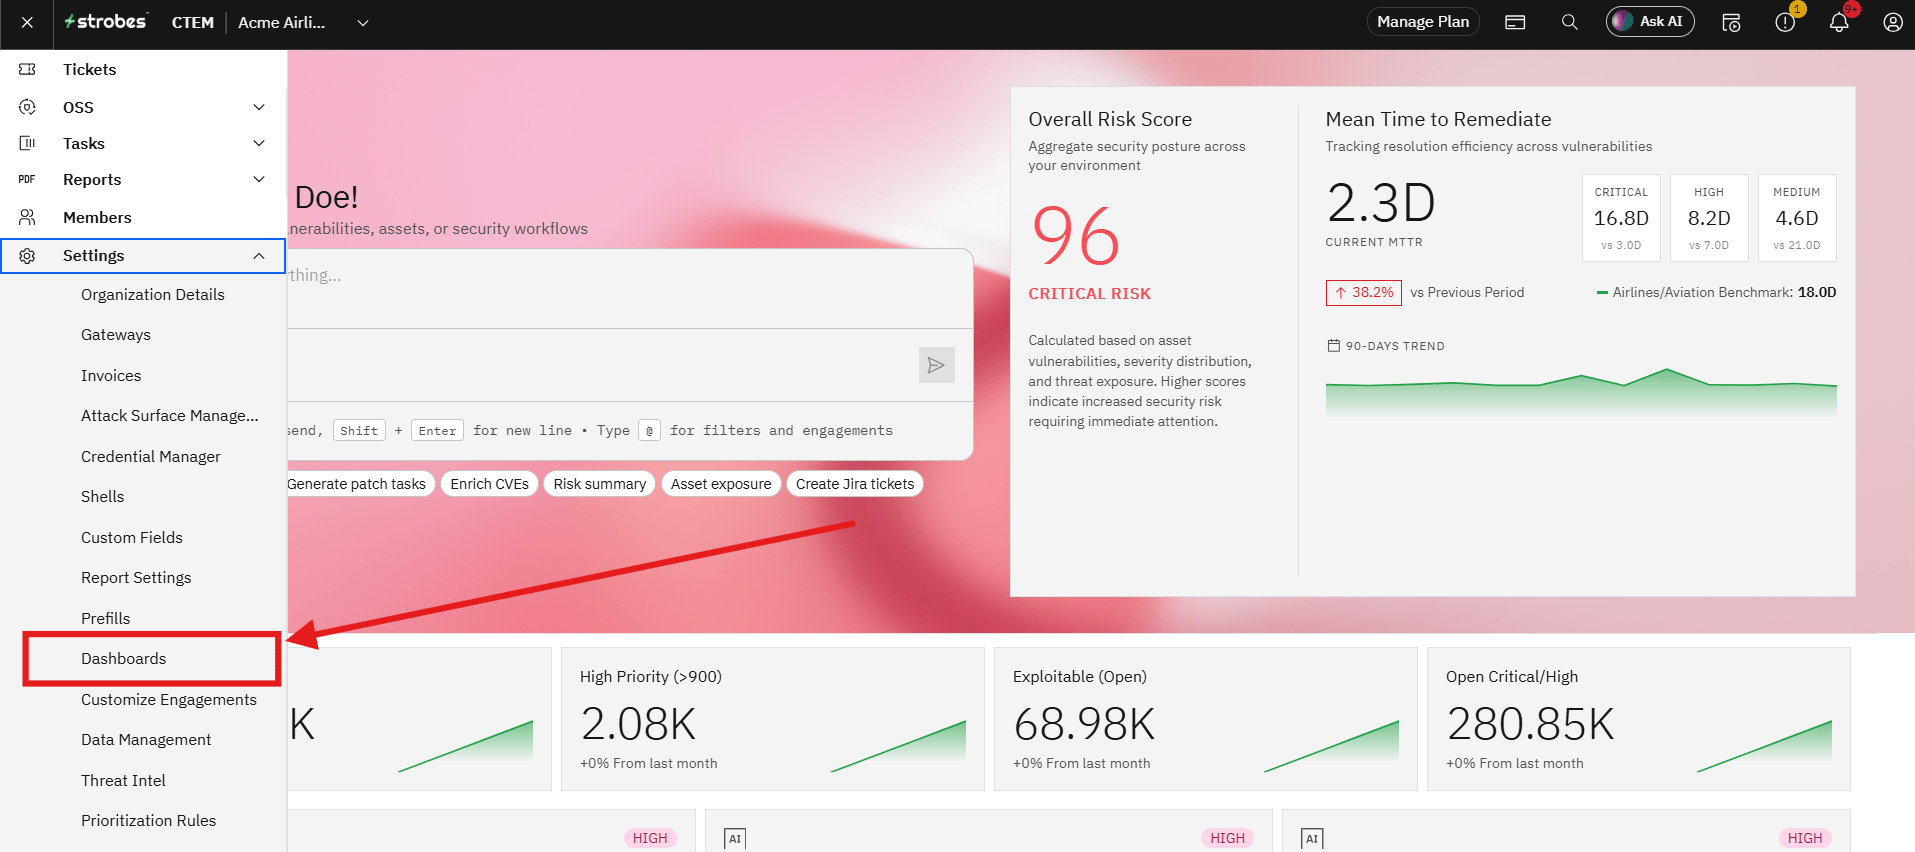Select the Asset exposure suggestion chip
The image size is (1915, 852).
click(721, 484)
